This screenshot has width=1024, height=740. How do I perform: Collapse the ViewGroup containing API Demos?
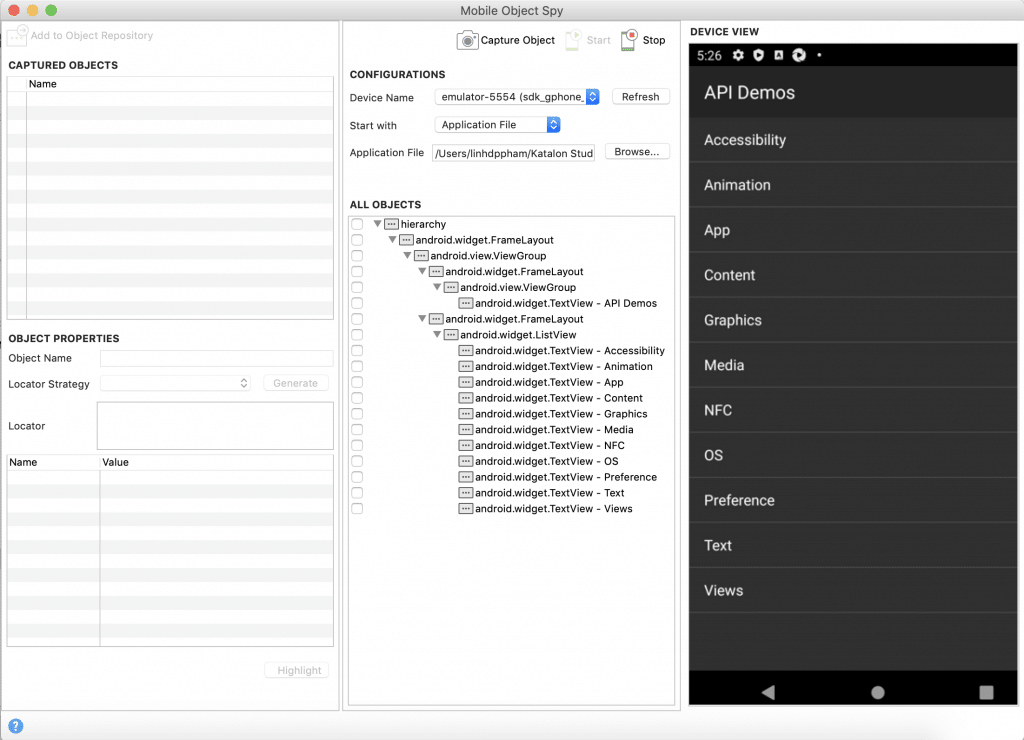[x=437, y=287]
